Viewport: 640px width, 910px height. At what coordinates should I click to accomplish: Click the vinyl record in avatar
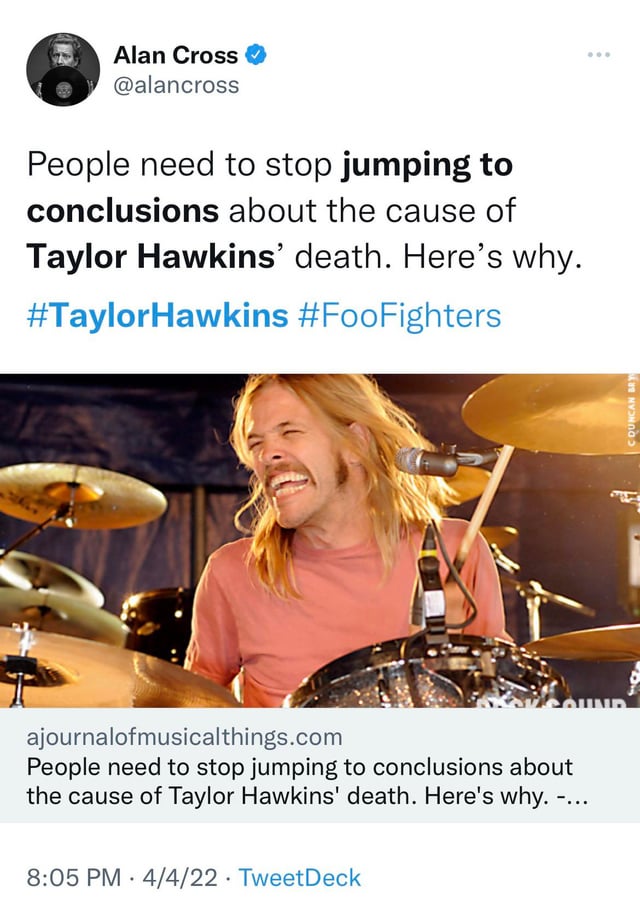pyautogui.click(x=65, y=88)
